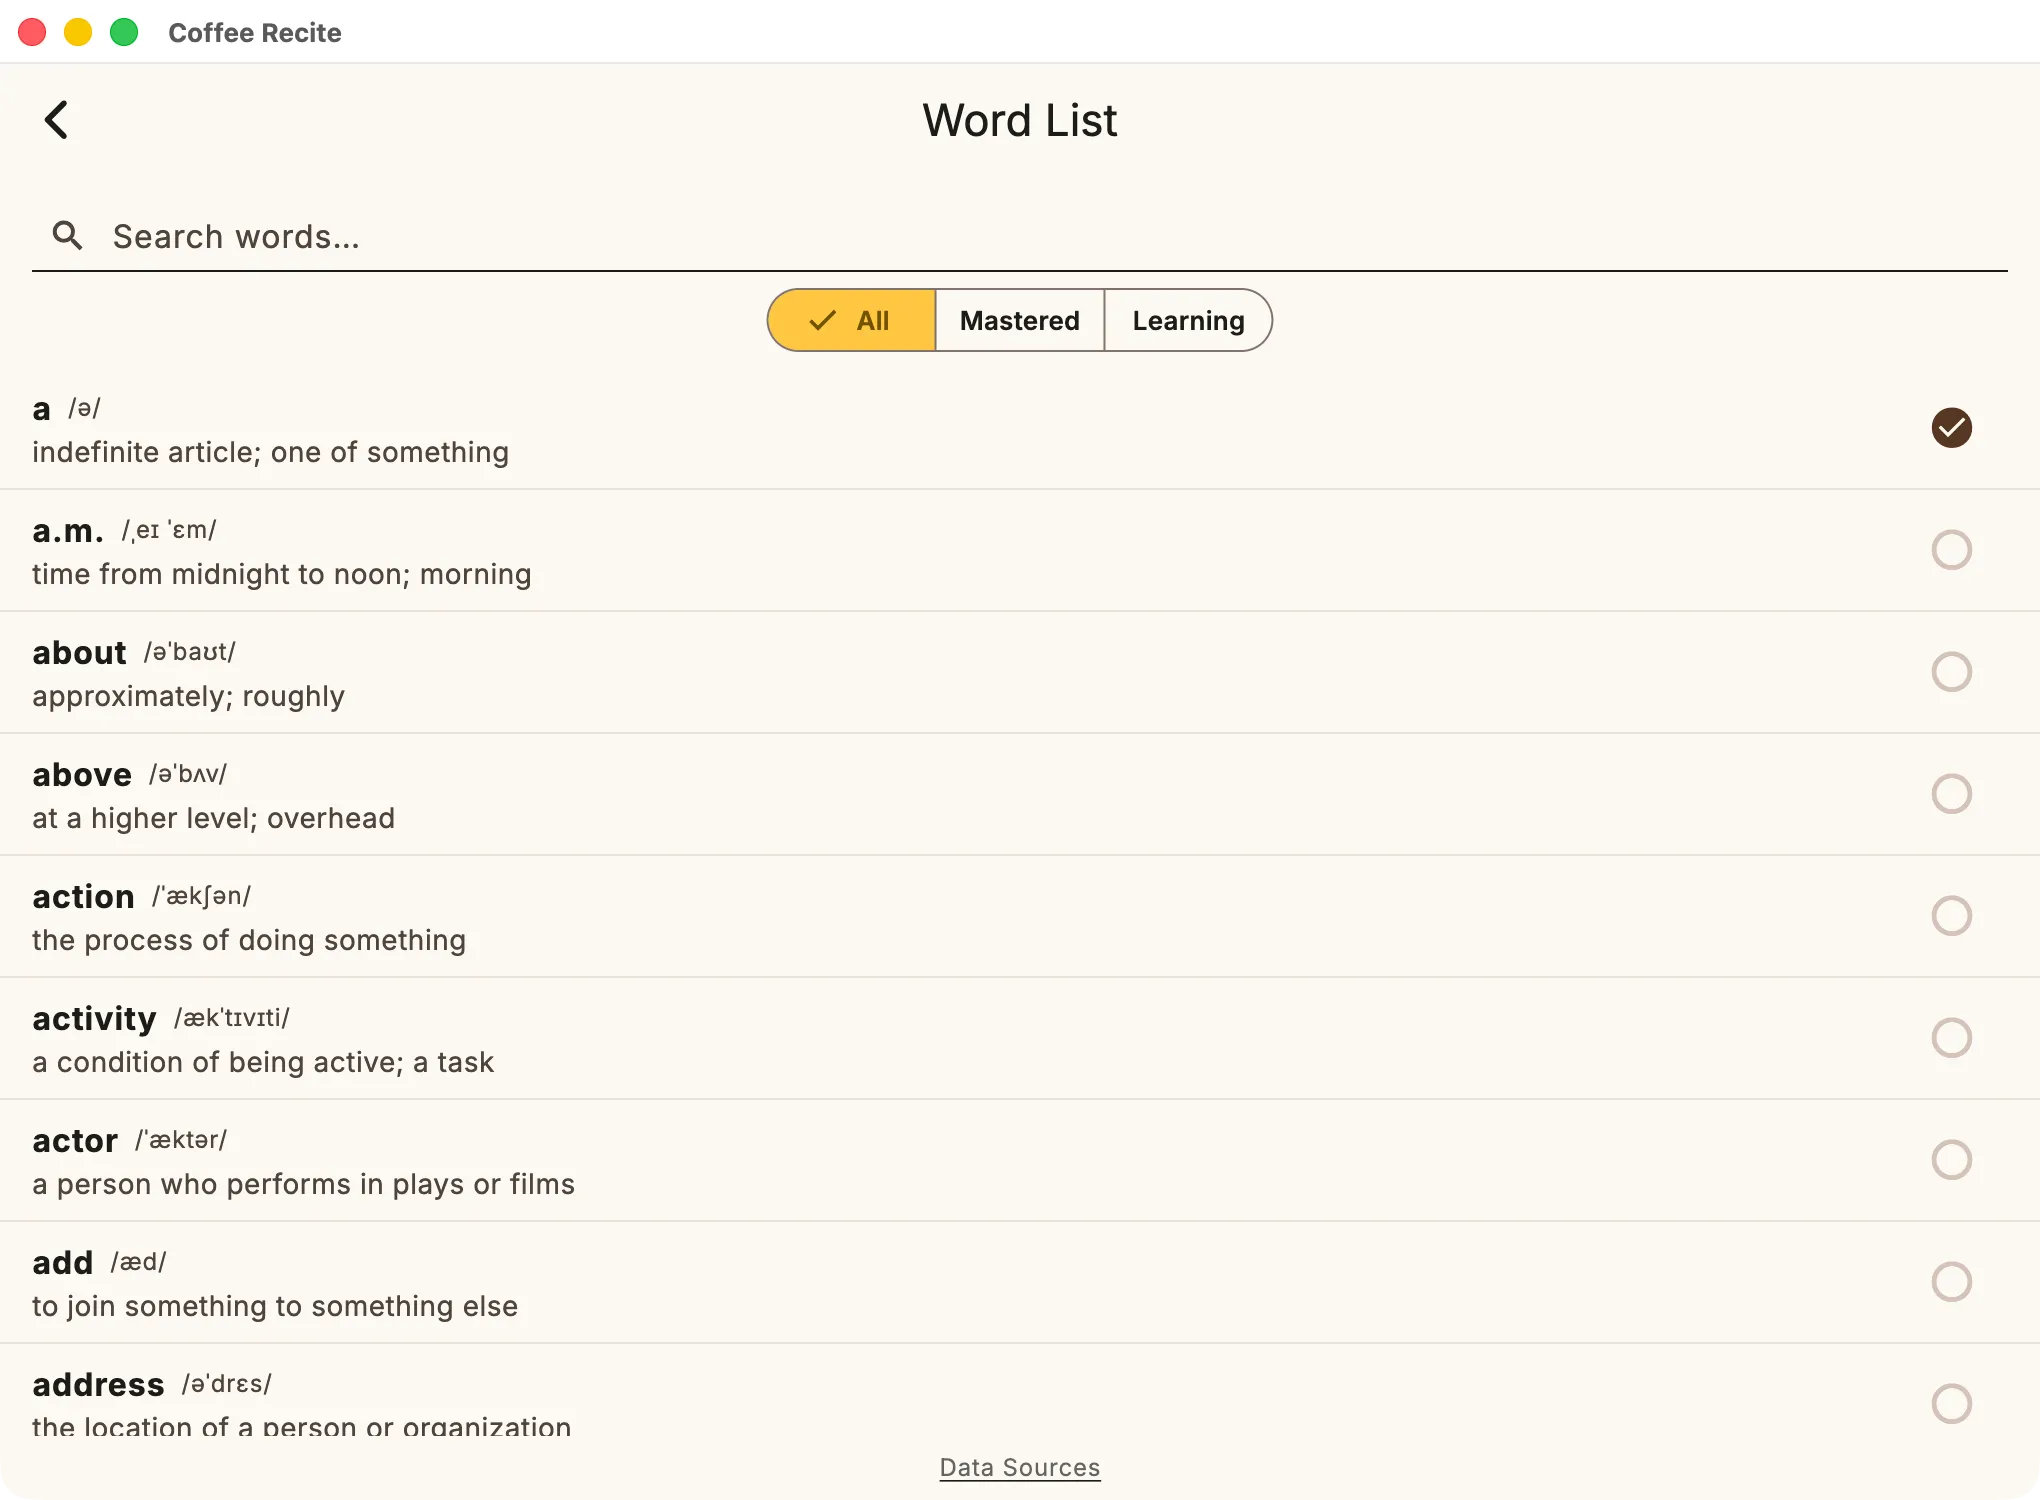Click the checkmark icon in the All tab
This screenshot has height=1500, width=2040.
822,320
